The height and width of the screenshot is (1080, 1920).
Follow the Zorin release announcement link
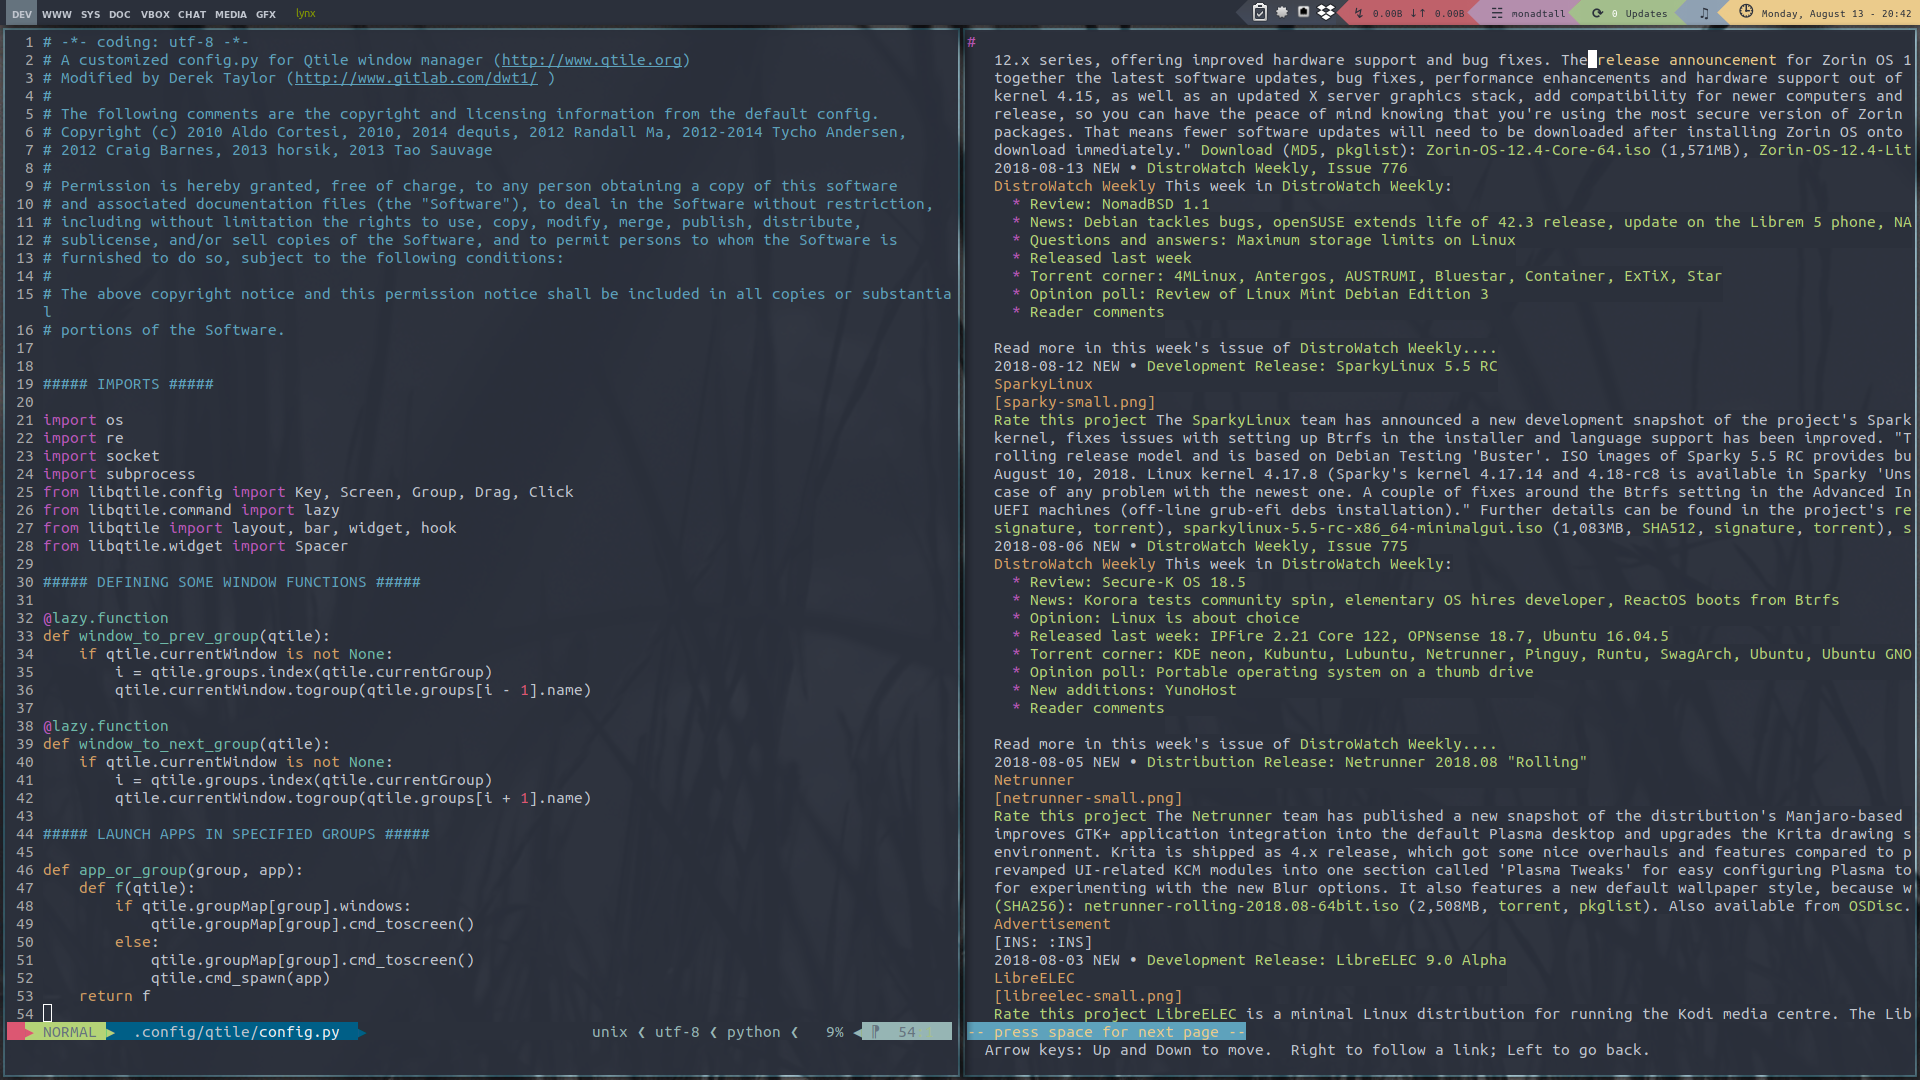click(1688, 60)
